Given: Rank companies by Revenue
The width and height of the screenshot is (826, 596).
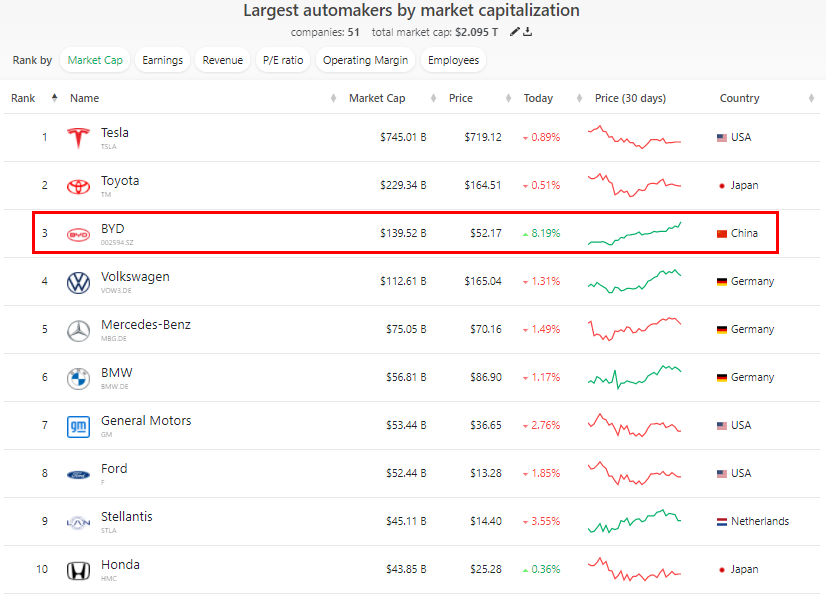Looking at the screenshot, I should 222,60.
